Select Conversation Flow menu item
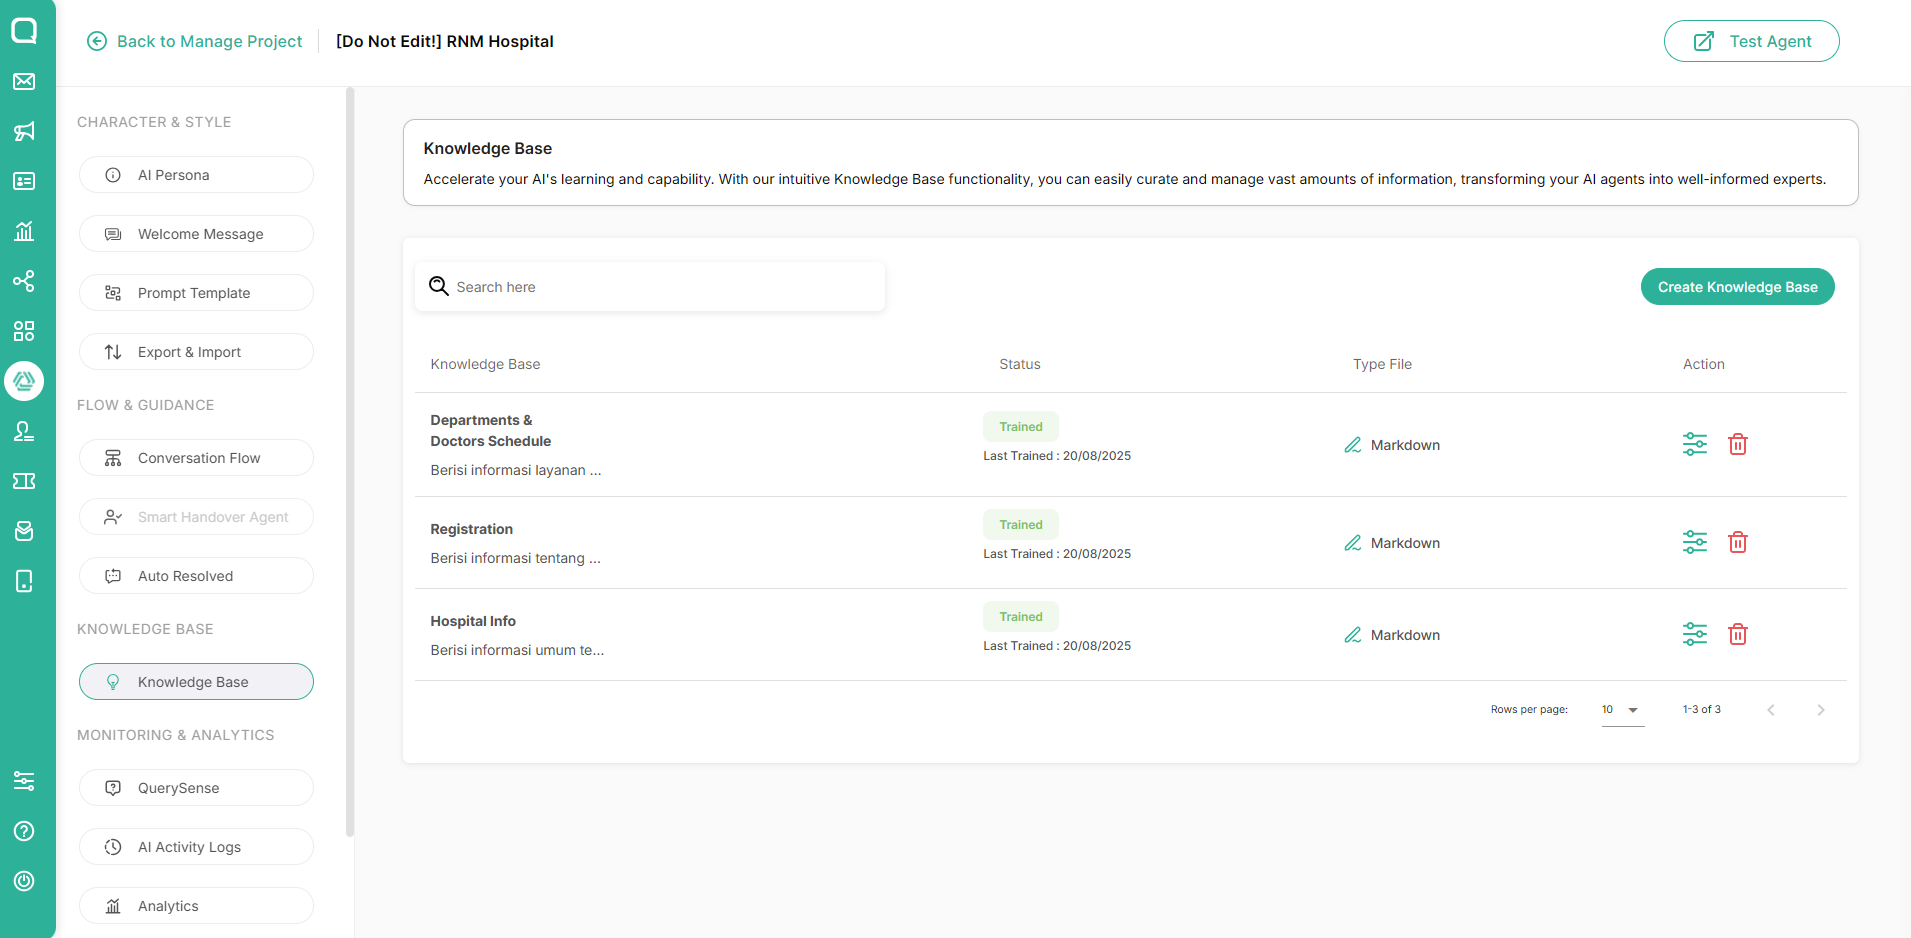 click(196, 458)
